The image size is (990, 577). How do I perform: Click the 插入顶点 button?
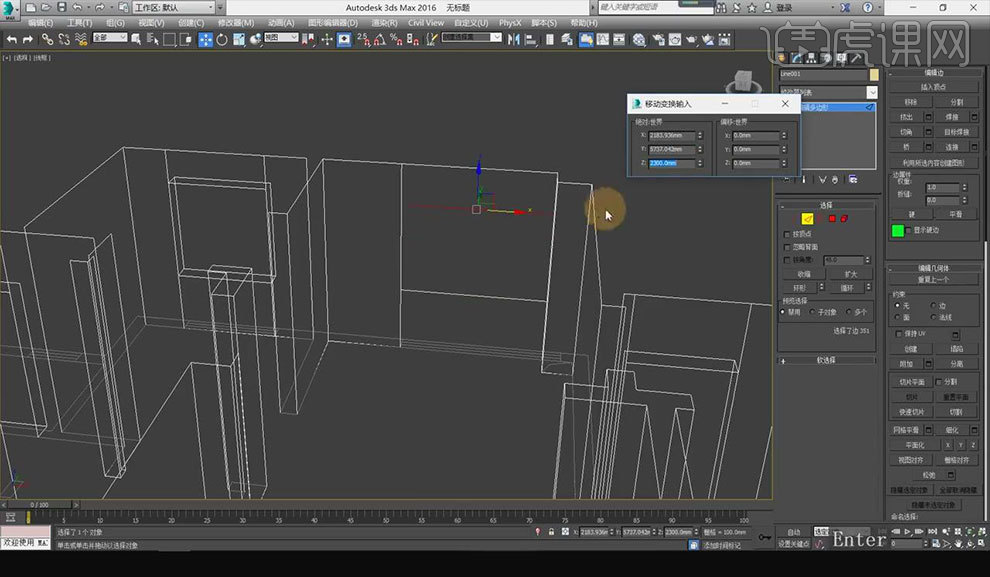click(934, 87)
